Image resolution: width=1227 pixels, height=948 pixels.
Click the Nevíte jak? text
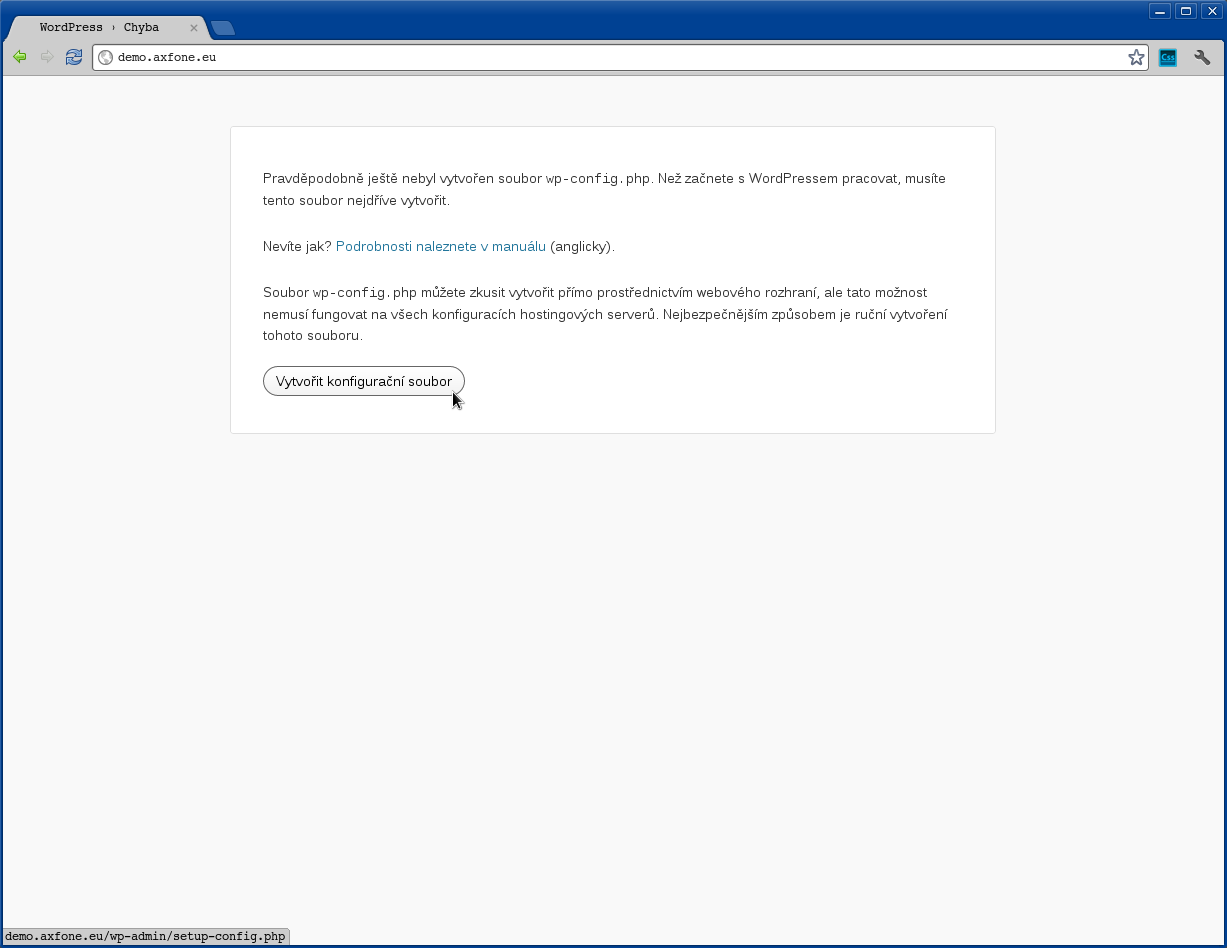click(297, 246)
